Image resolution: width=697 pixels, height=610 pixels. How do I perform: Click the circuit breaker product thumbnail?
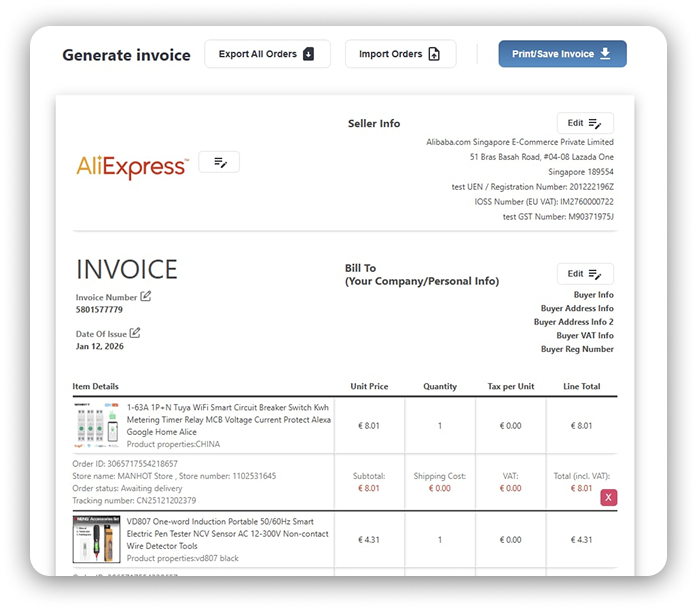tap(96, 425)
